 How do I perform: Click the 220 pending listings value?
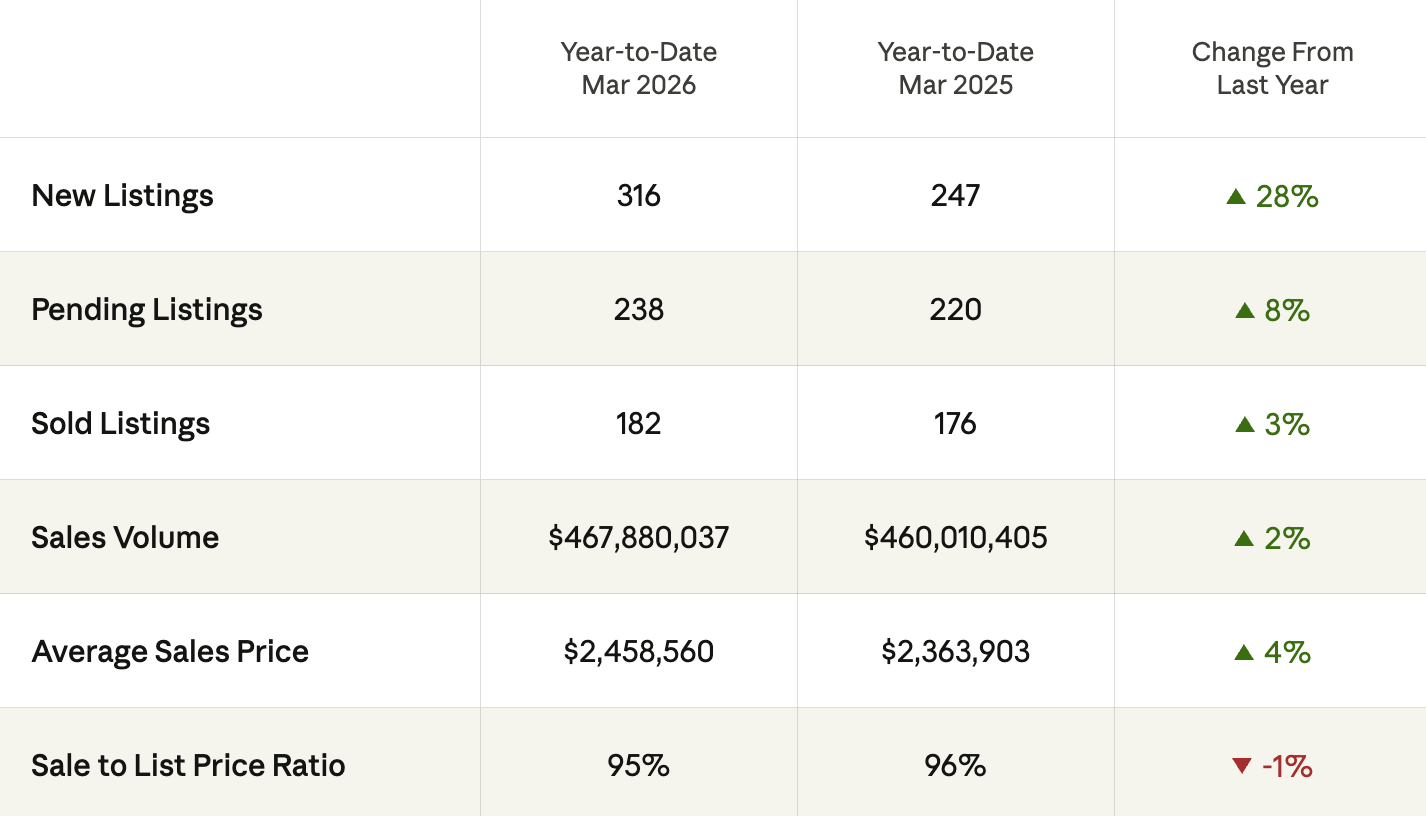(x=956, y=309)
